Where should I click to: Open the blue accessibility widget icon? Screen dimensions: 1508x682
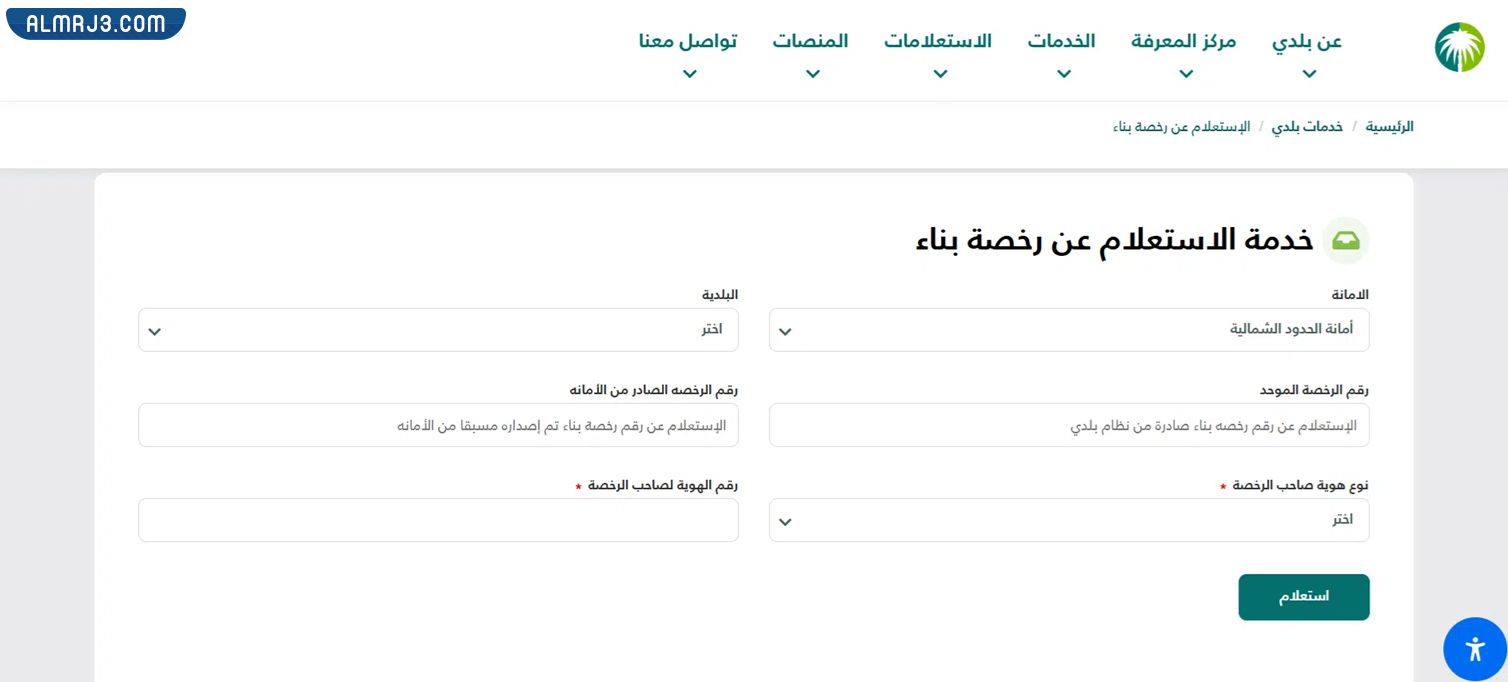pyautogui.click(x=1475, y=649)
